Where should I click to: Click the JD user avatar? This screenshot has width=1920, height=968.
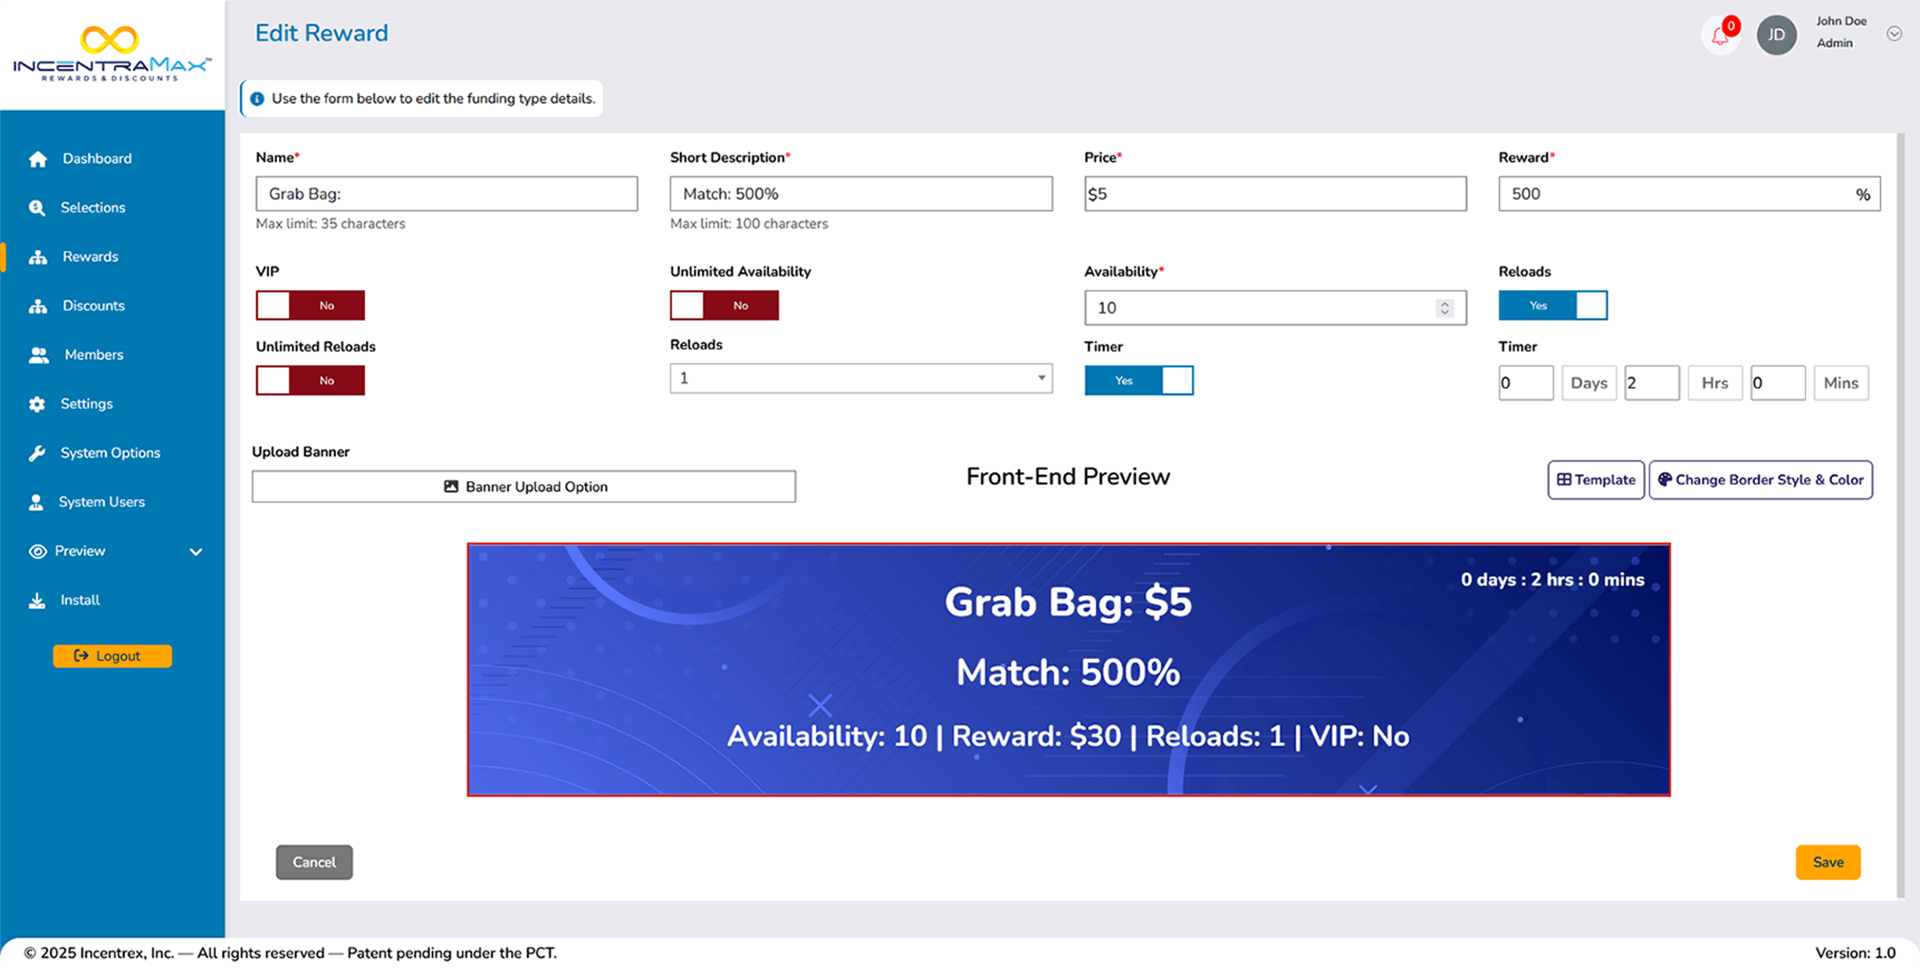pyautogui.click(x=1776, y=35)
